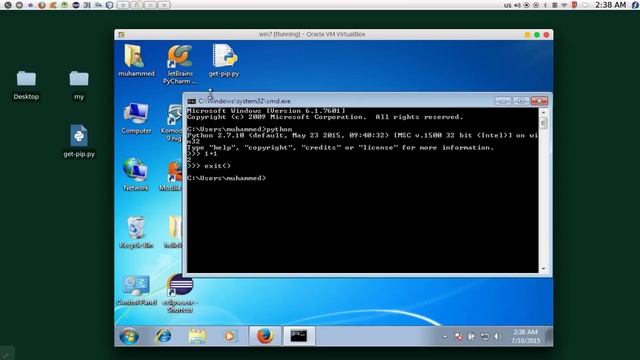Select get-pip.py on the Windows 7 desktop
This screenshot has height=360, width=640.
coord(224,60)
